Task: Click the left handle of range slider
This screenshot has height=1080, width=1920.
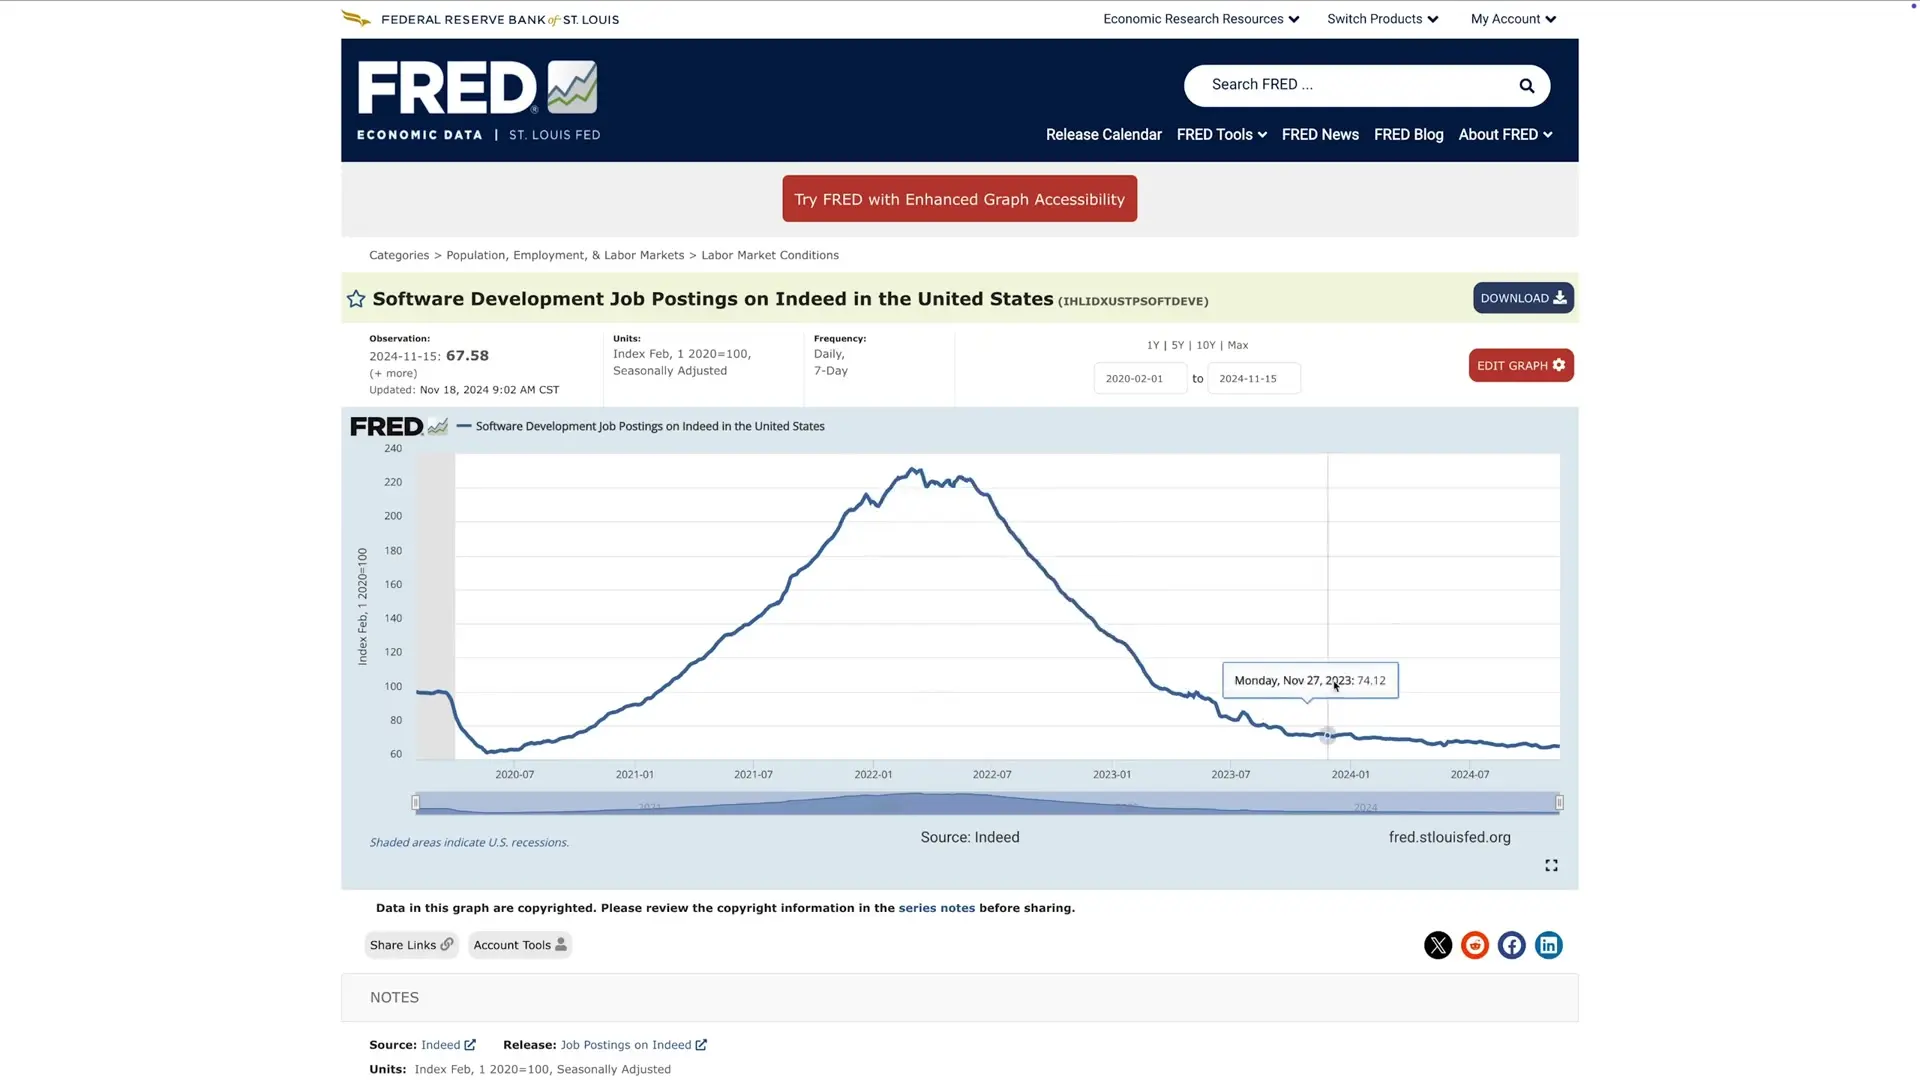Action: [x=415, y=802]
